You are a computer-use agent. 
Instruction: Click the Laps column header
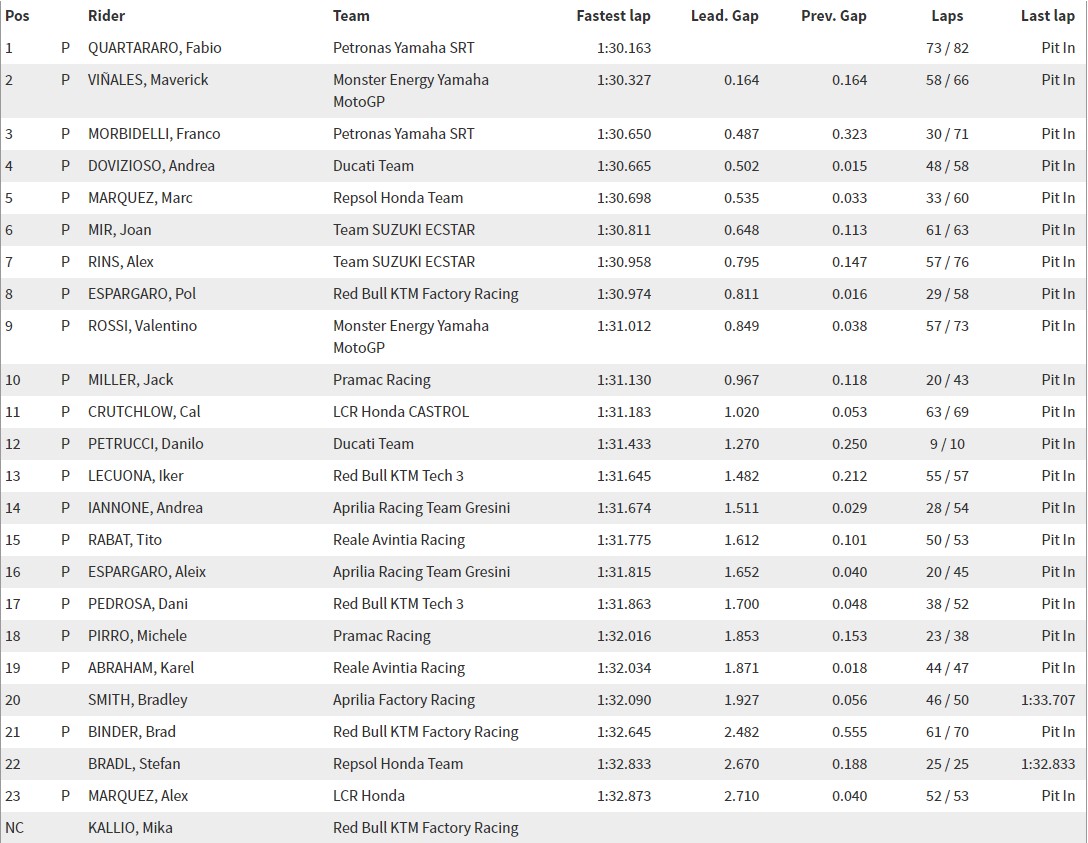947,15
